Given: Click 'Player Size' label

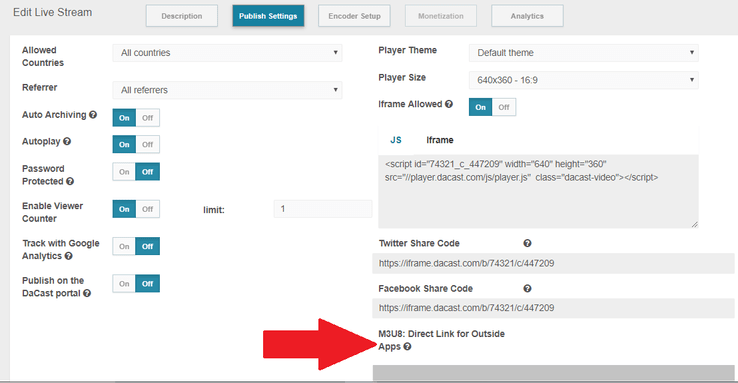Looking at the screenshot, I should 402,77.
